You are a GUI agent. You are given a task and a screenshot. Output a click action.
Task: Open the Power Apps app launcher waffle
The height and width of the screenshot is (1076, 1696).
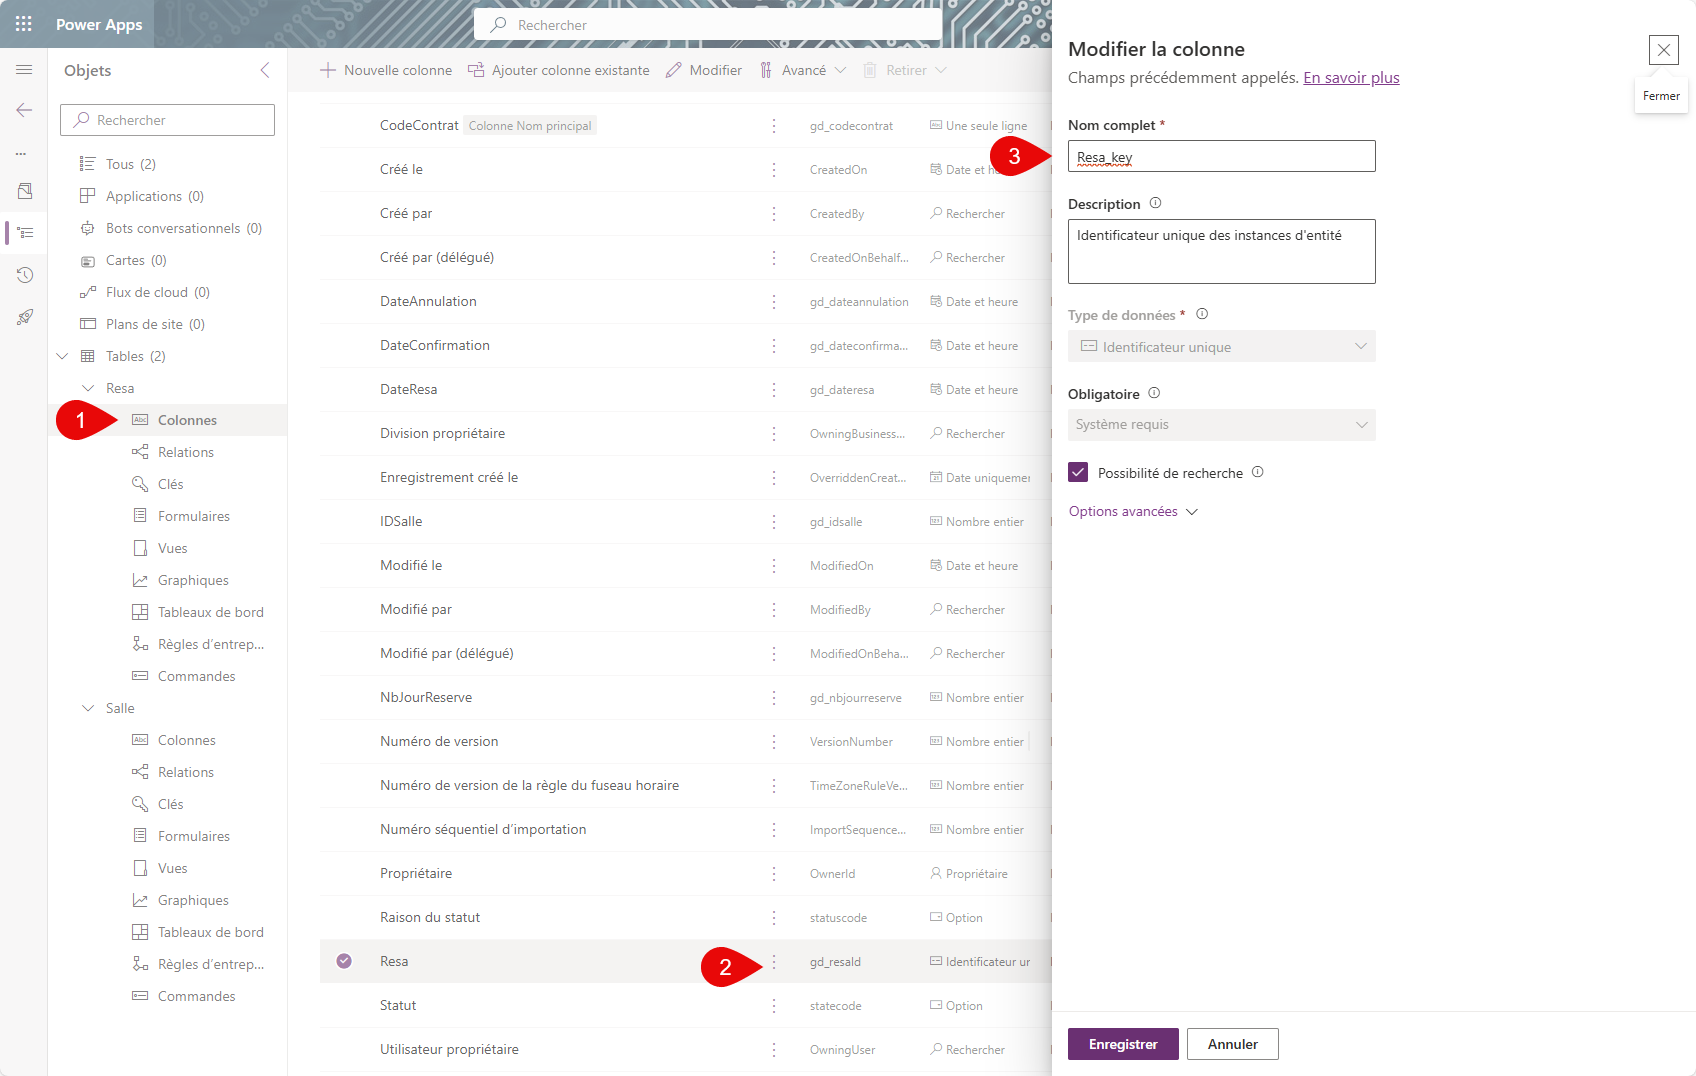tap(24, 24)
